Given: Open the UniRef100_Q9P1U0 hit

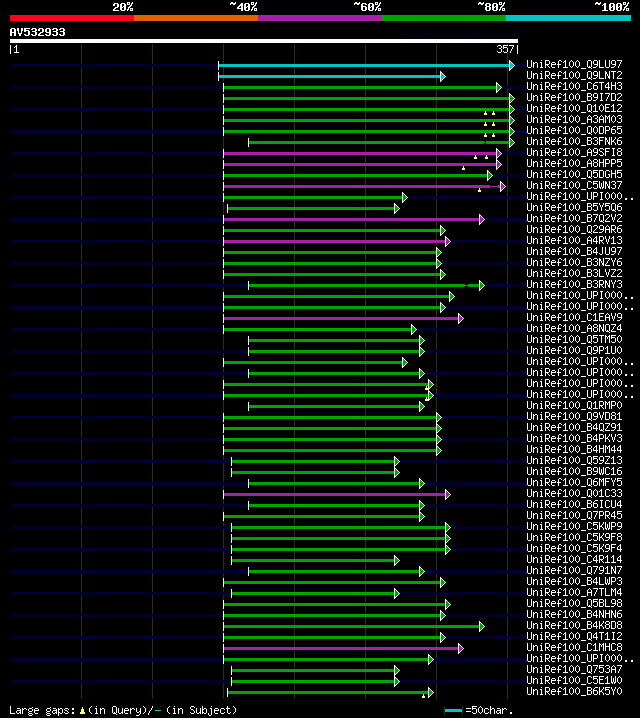Looking at the screenshot, I should coord(574,350).
